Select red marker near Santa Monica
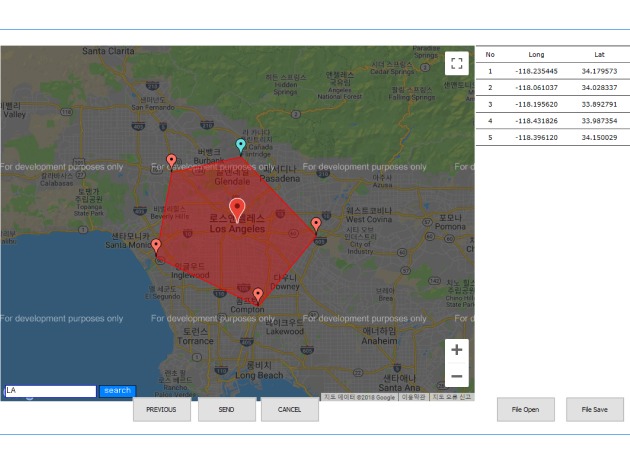This screenshot has width=630, height=464. pos(156,245)
